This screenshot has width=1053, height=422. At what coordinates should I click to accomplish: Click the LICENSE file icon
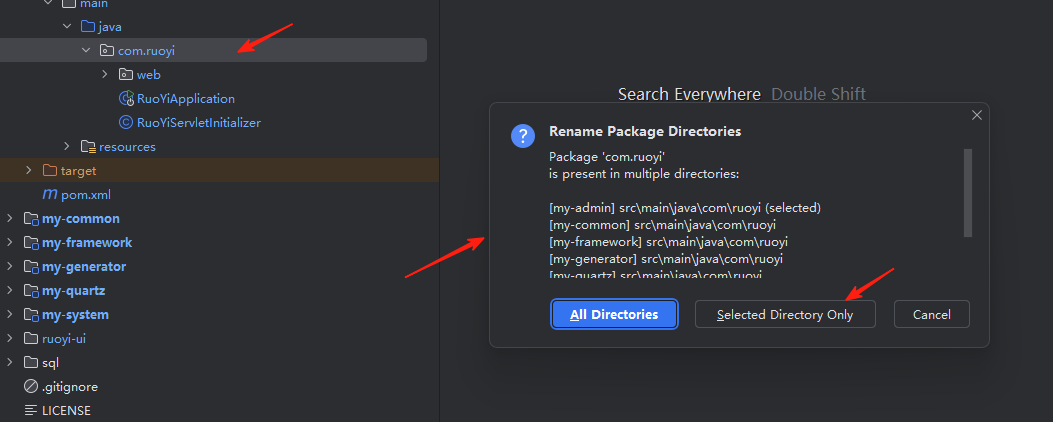(x=30, y=411)
